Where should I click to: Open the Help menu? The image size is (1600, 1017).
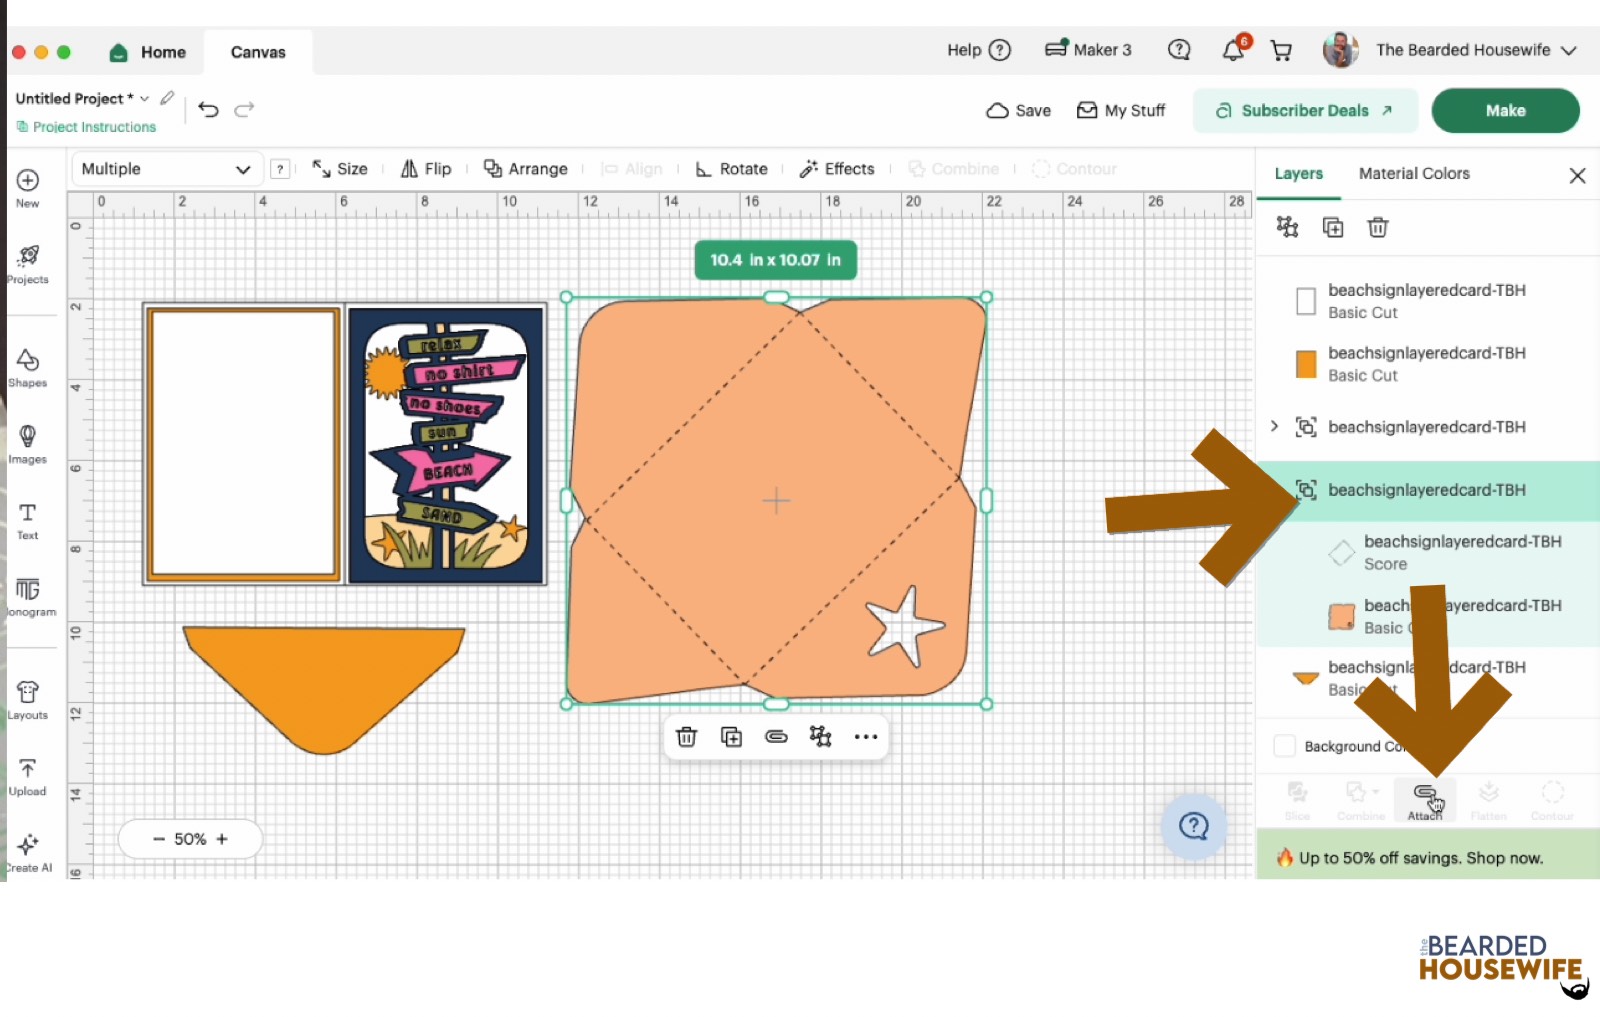click(x=979, y=50)
